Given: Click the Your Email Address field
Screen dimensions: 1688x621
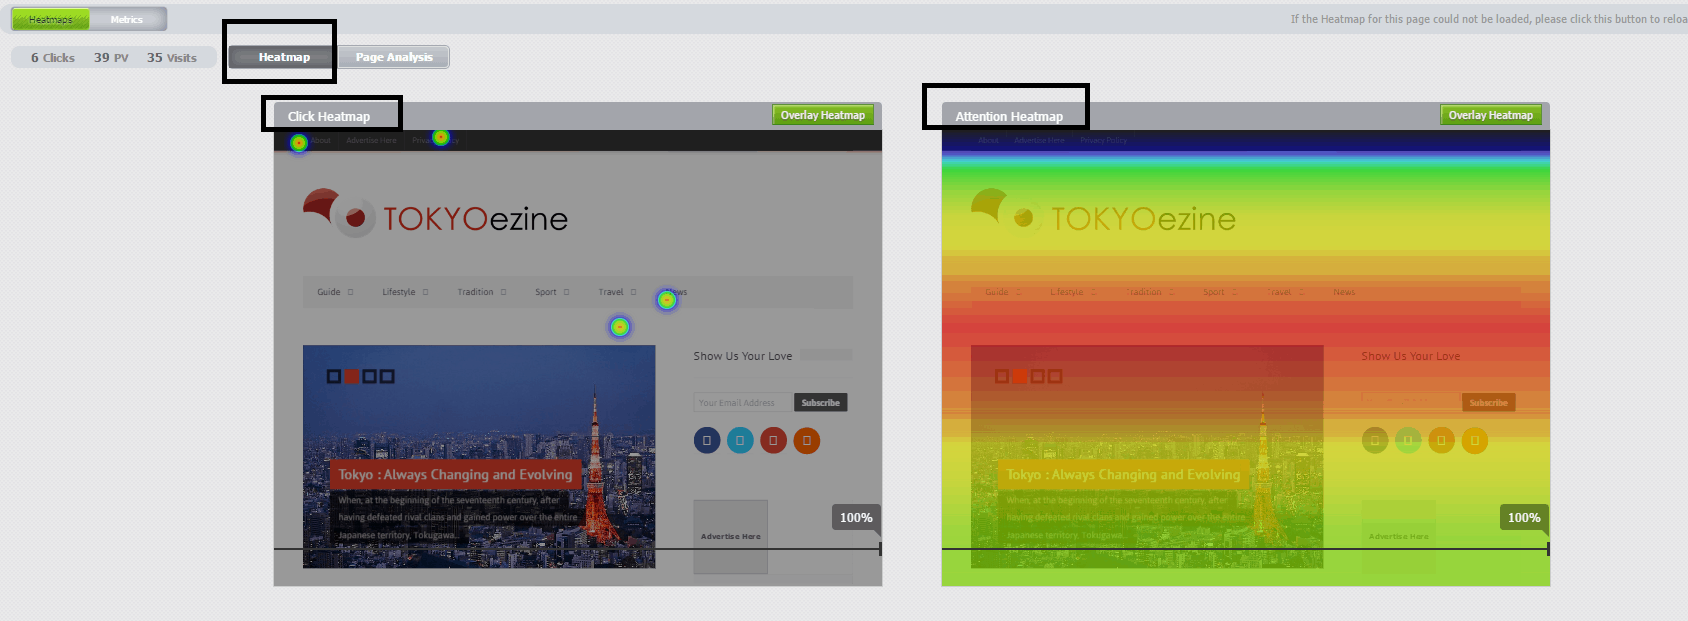Looking at the screenshot, I should 742,402.
